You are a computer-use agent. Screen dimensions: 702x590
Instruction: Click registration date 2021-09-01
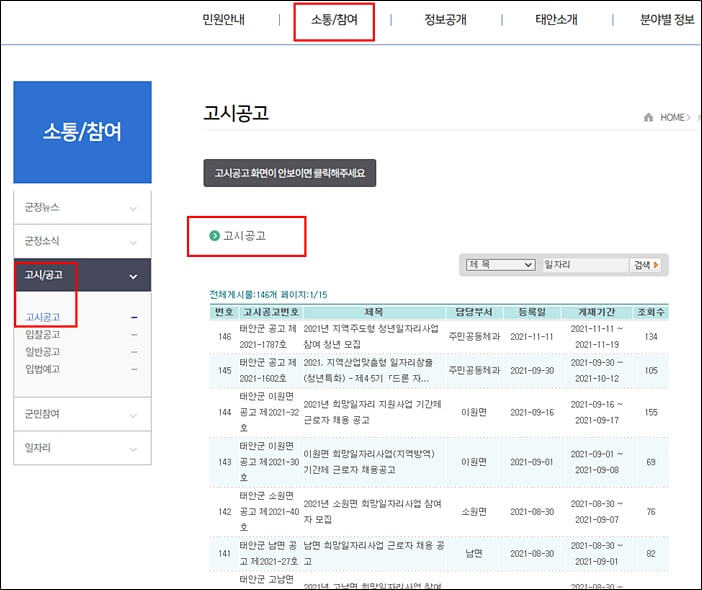point(532,462)
